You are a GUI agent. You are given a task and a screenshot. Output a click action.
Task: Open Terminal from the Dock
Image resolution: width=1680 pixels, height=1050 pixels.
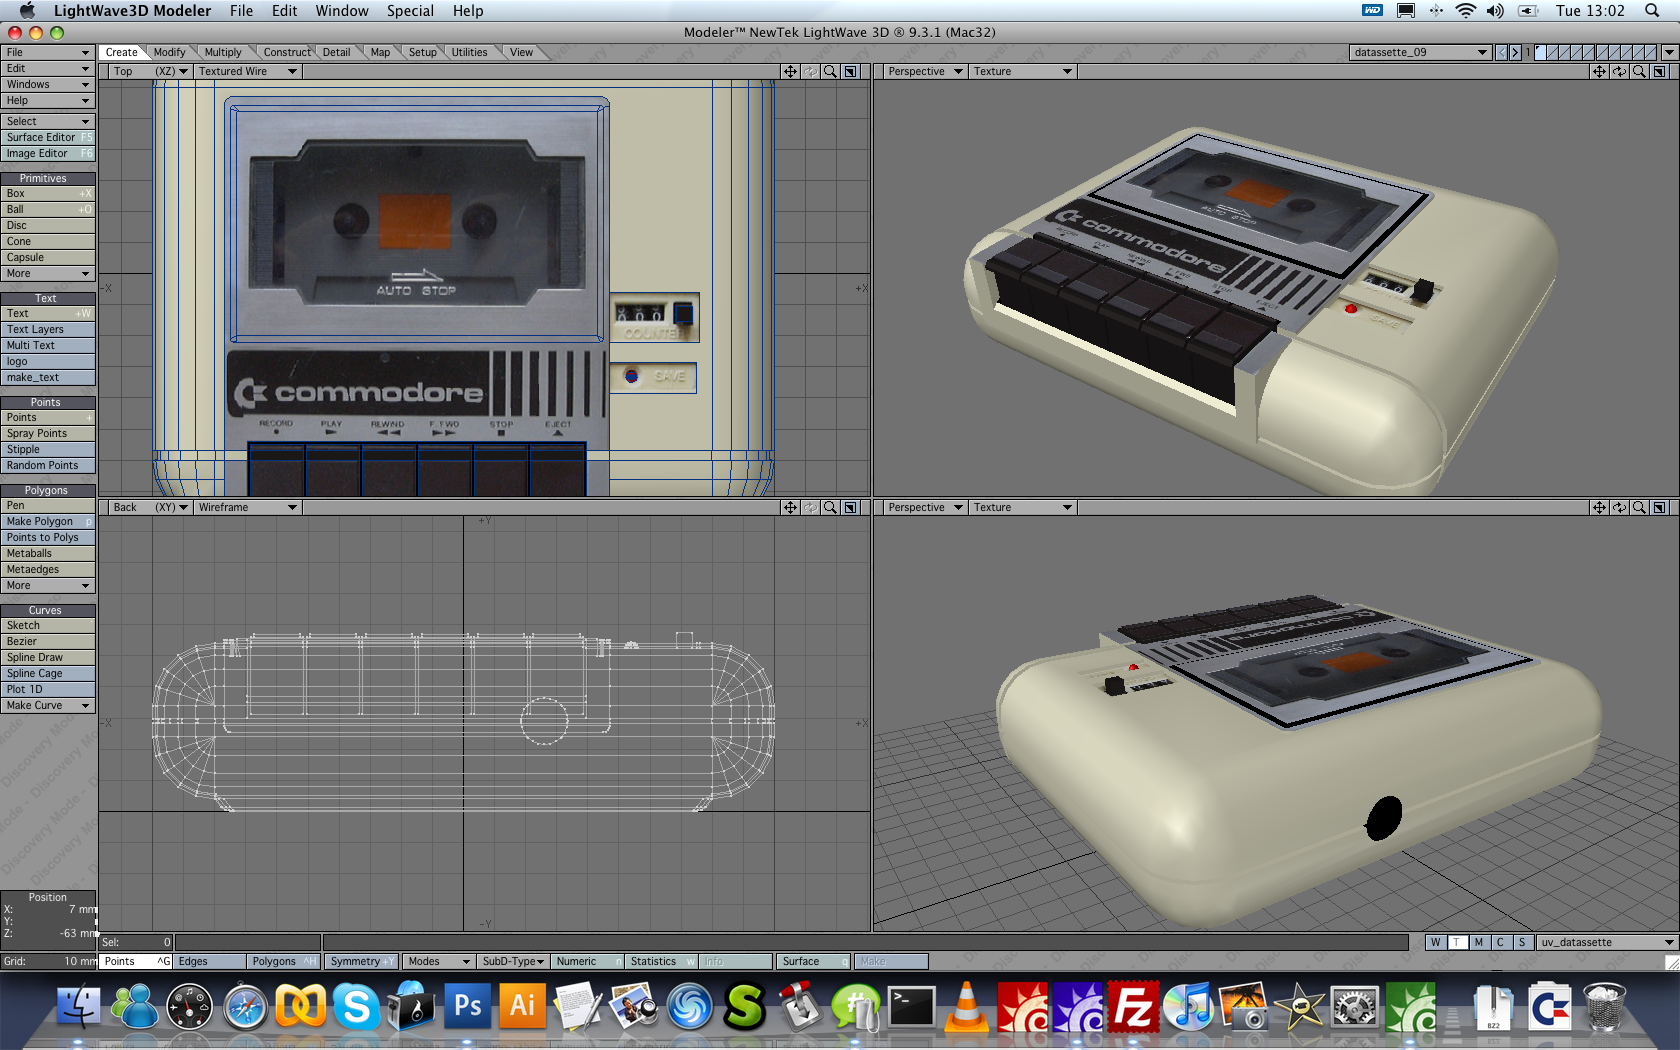point(912,1006)
